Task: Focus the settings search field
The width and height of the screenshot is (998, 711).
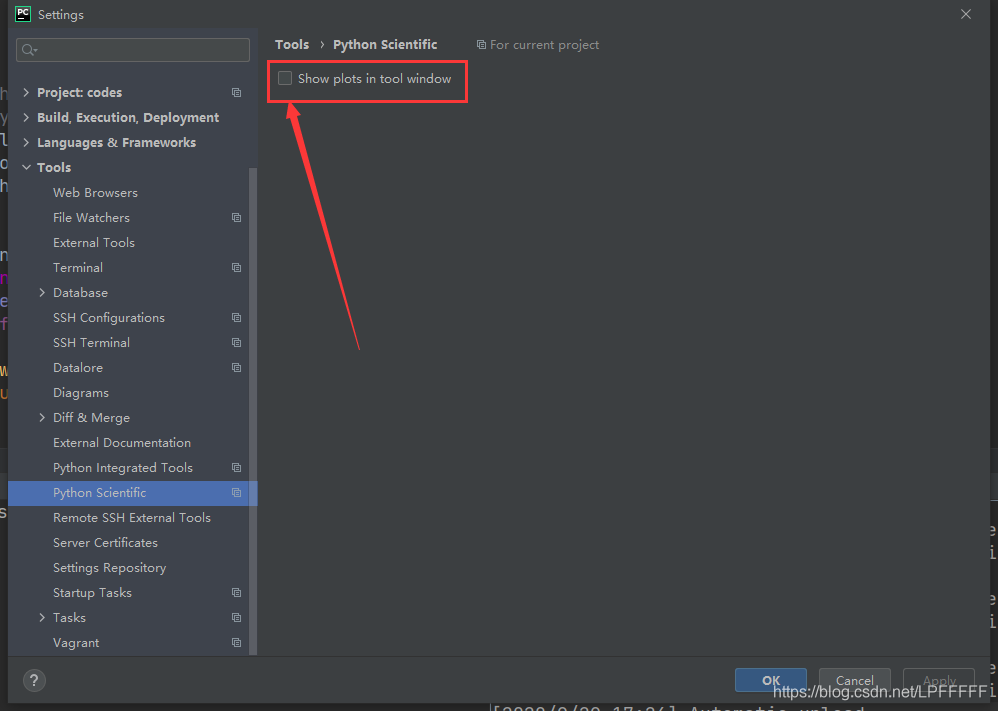Action: [133, 50]
